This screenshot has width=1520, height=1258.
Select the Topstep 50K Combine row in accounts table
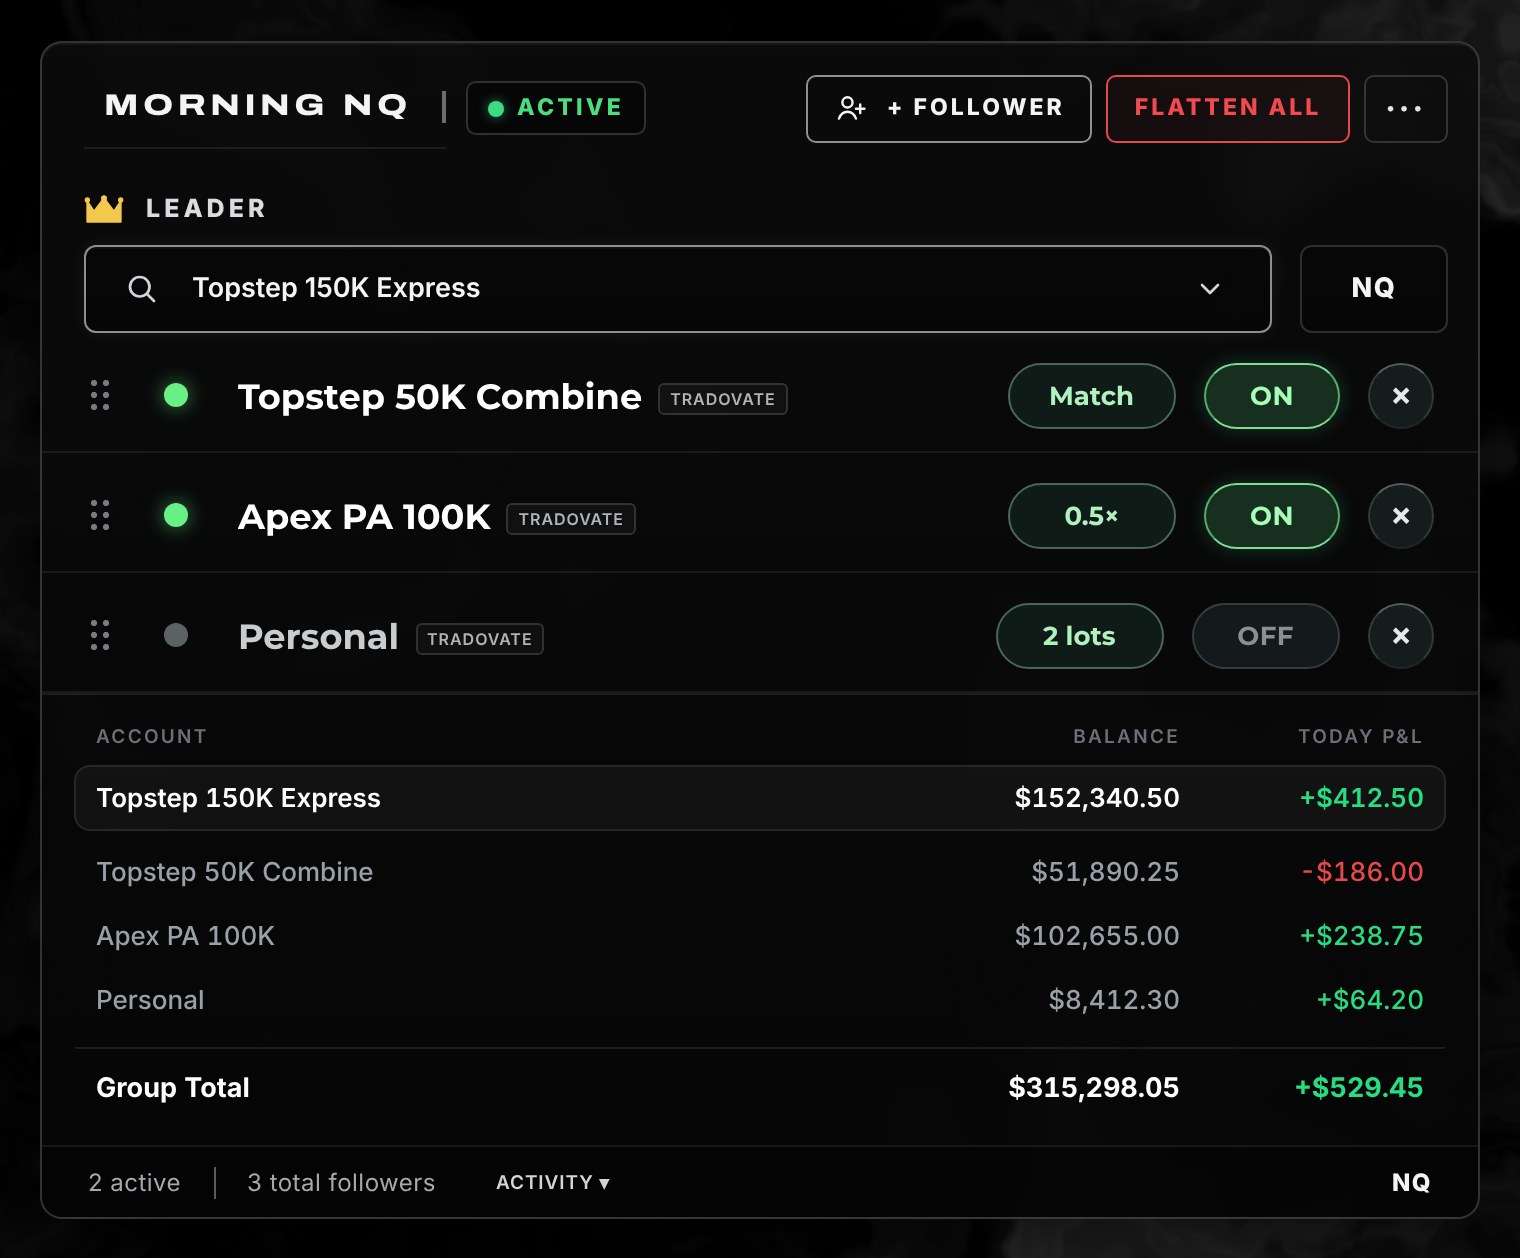pyautogui.click(x=760, y=872)
